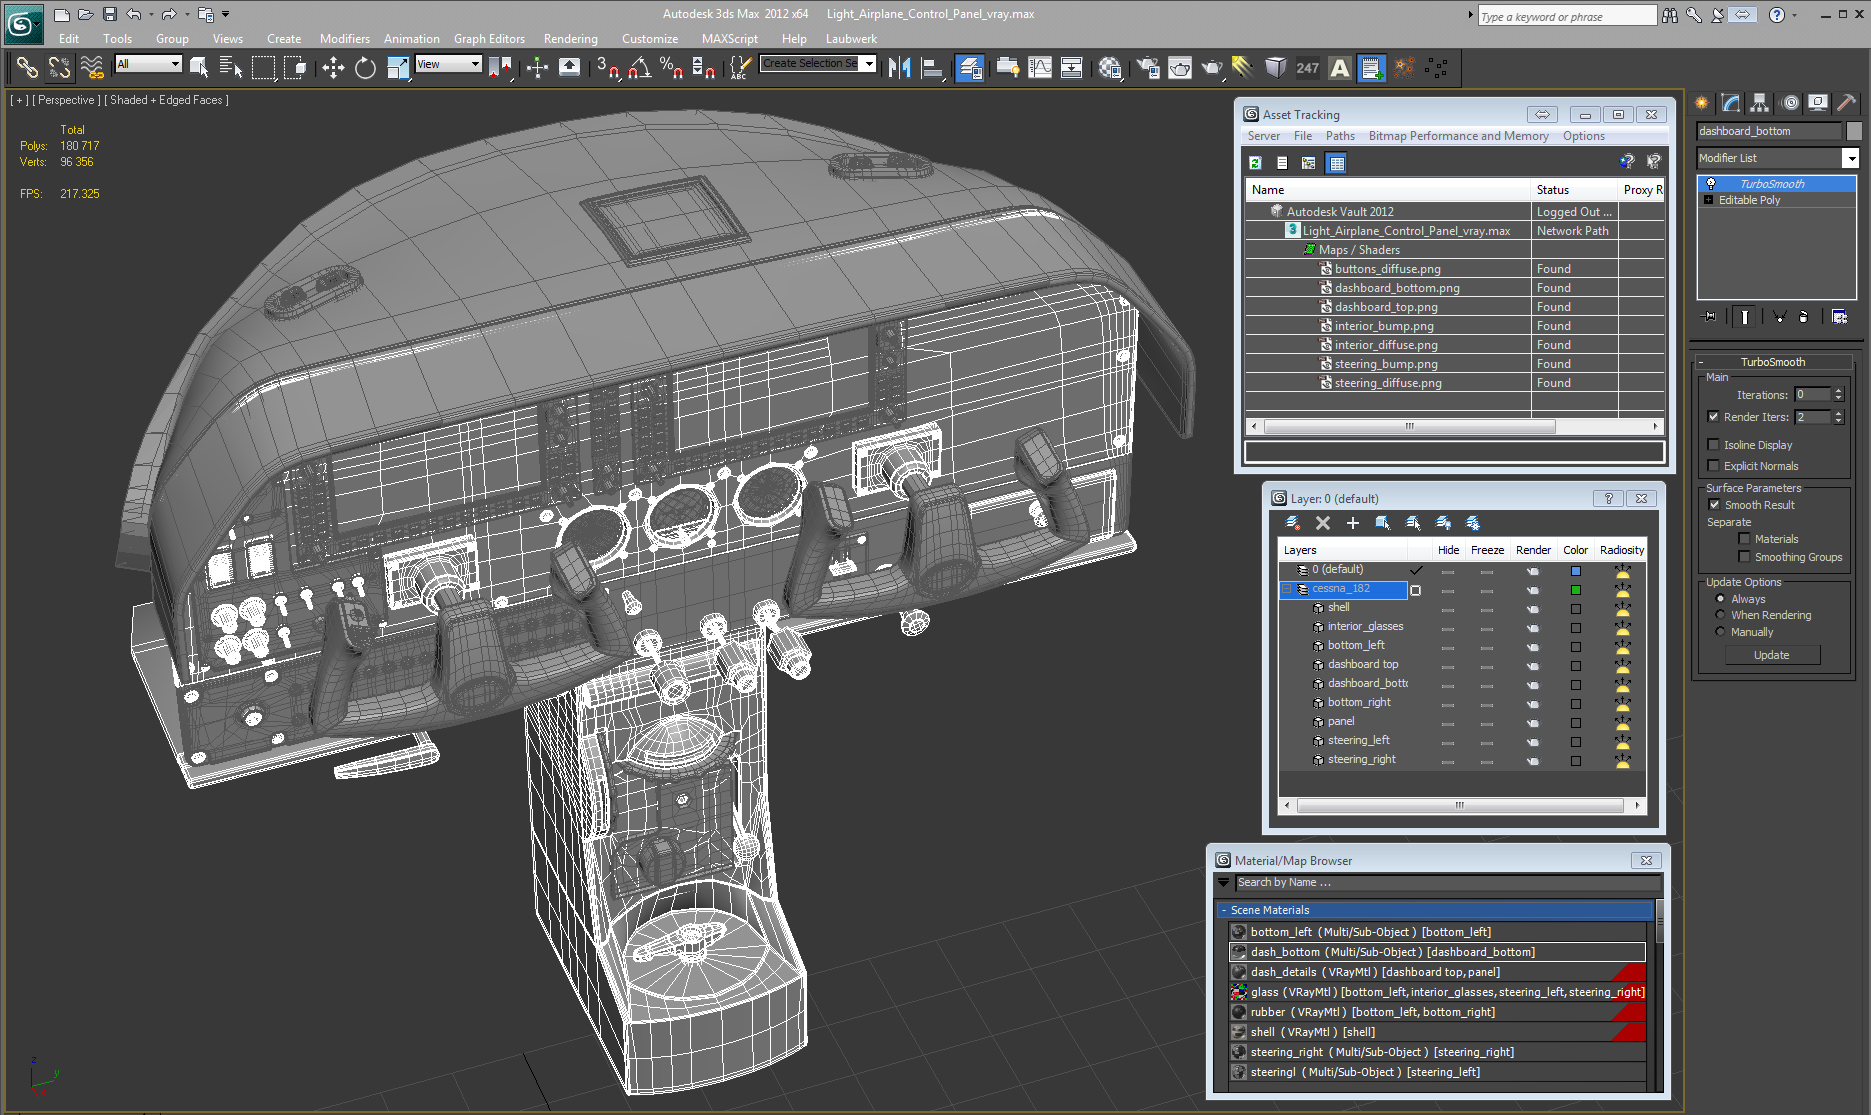Click Add Selected Objects plus icon
Image resolution: width=1871 pixels, height=1115 pixels.
pyautogui.click(x=1353, y=523)
